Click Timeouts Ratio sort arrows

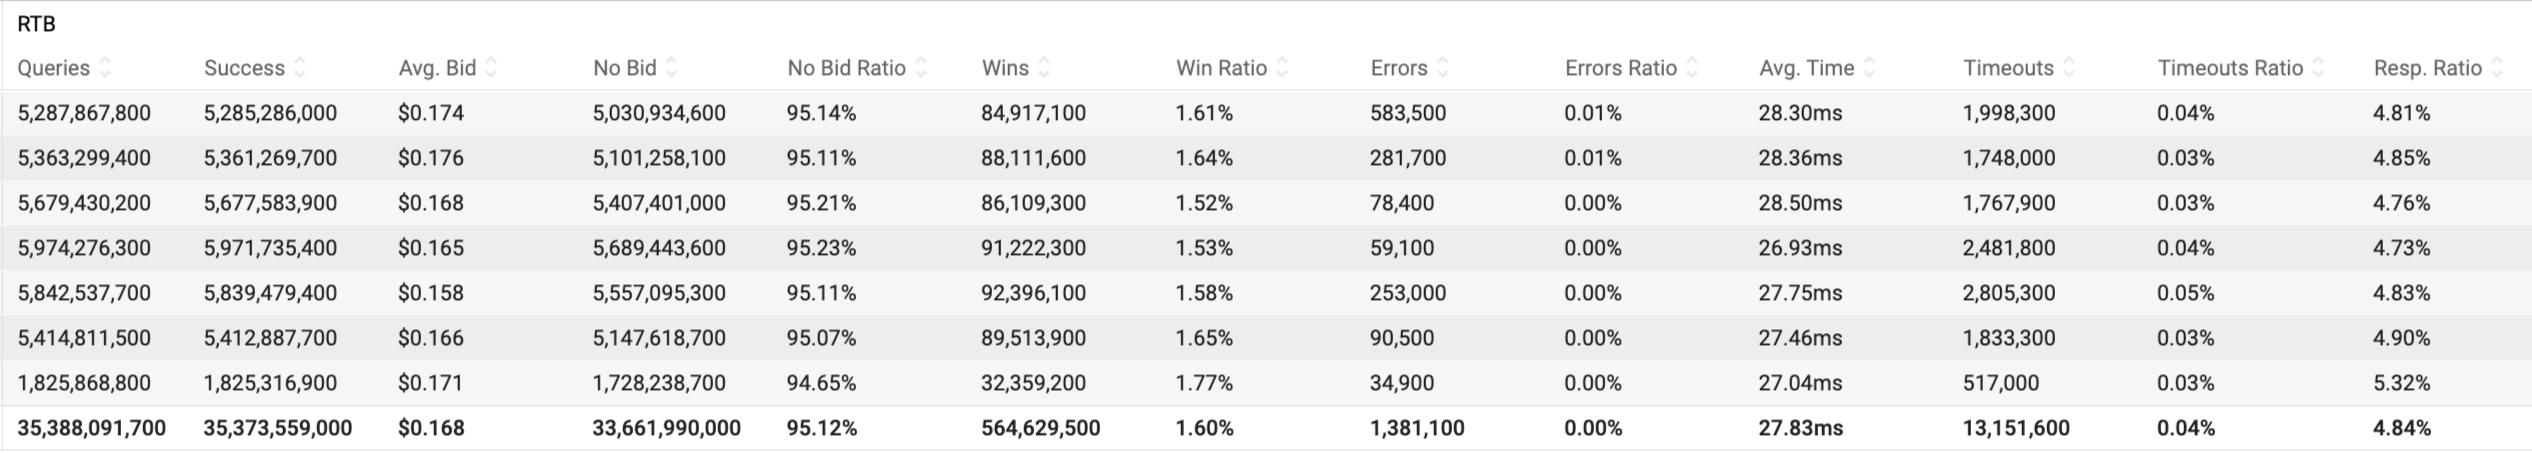tap(2319, 68)
